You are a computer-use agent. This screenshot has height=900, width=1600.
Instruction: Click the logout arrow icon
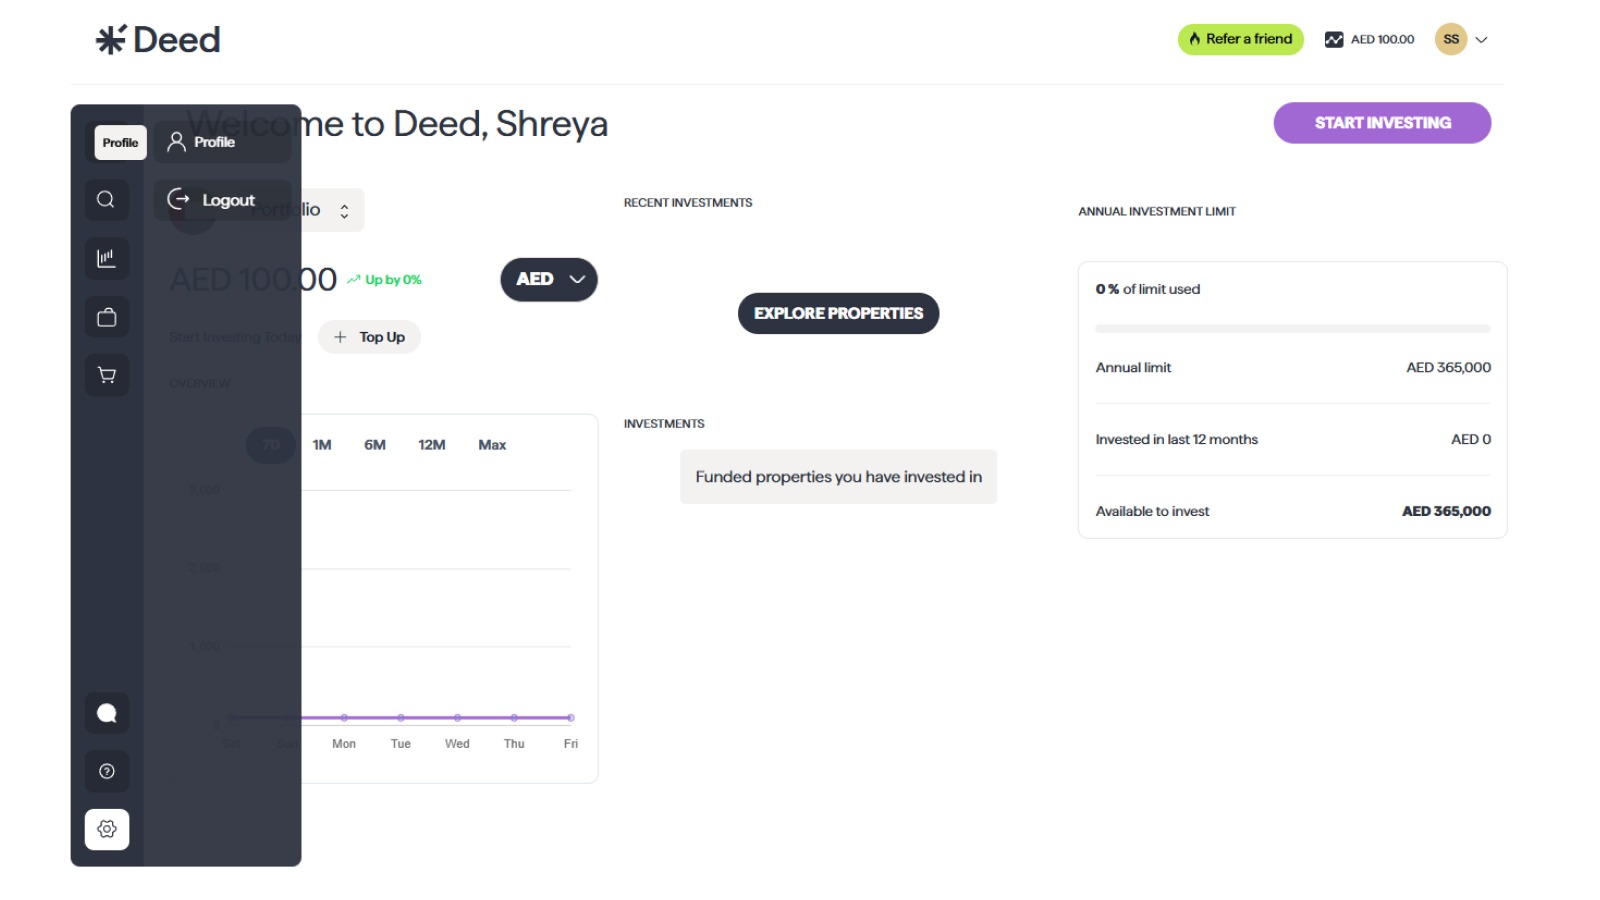point(178,199)
